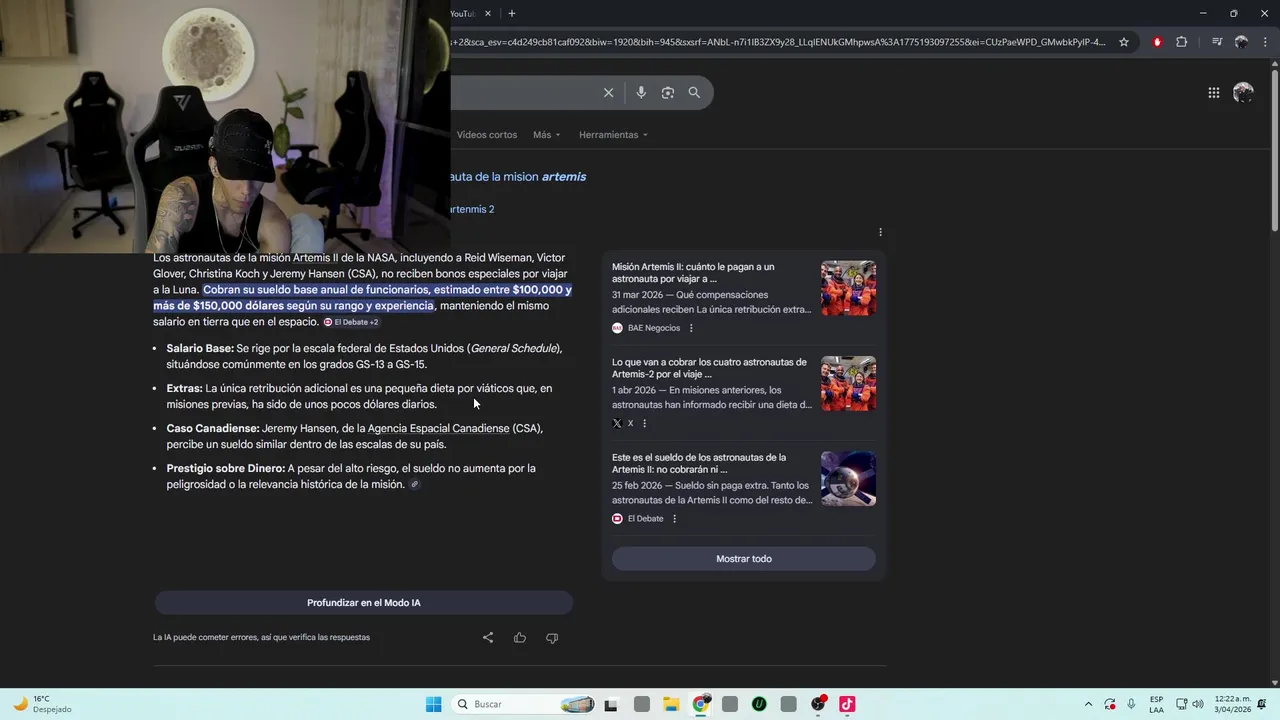Open X source result options menu
The width and height of the screenshot is (1280, 720).
coord(644,423)
